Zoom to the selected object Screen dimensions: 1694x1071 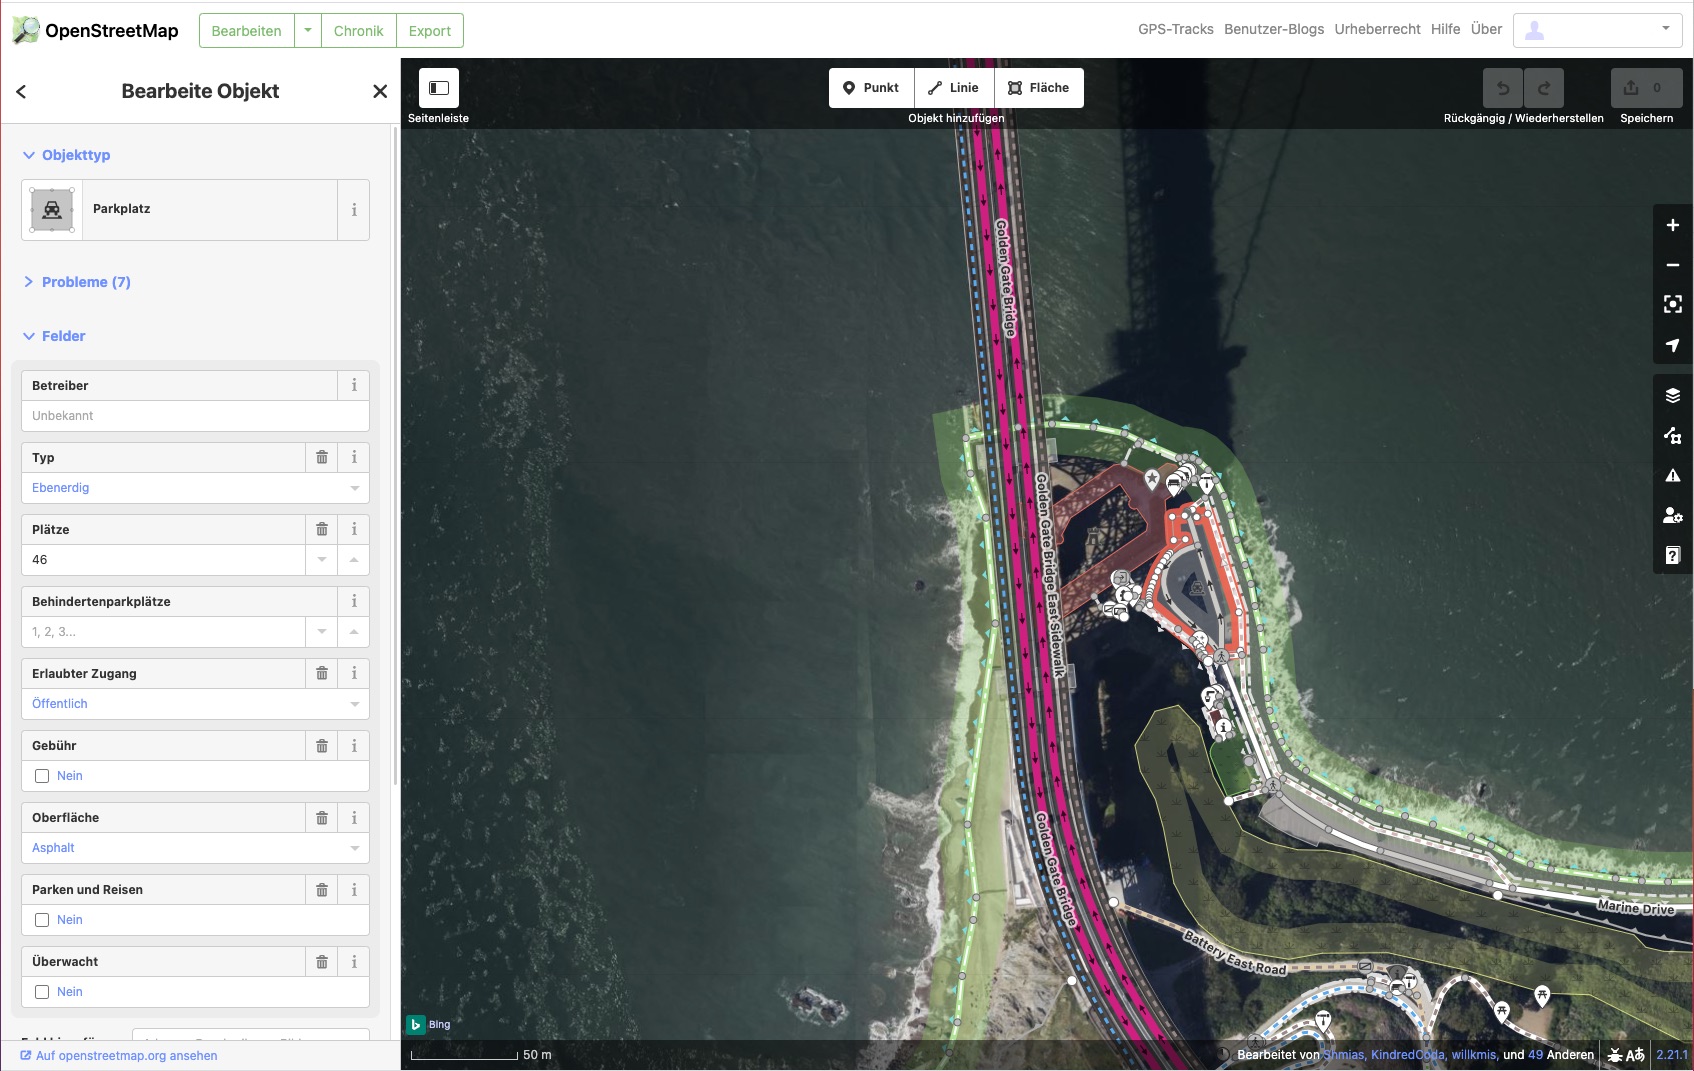click(x=1673, y=305)
